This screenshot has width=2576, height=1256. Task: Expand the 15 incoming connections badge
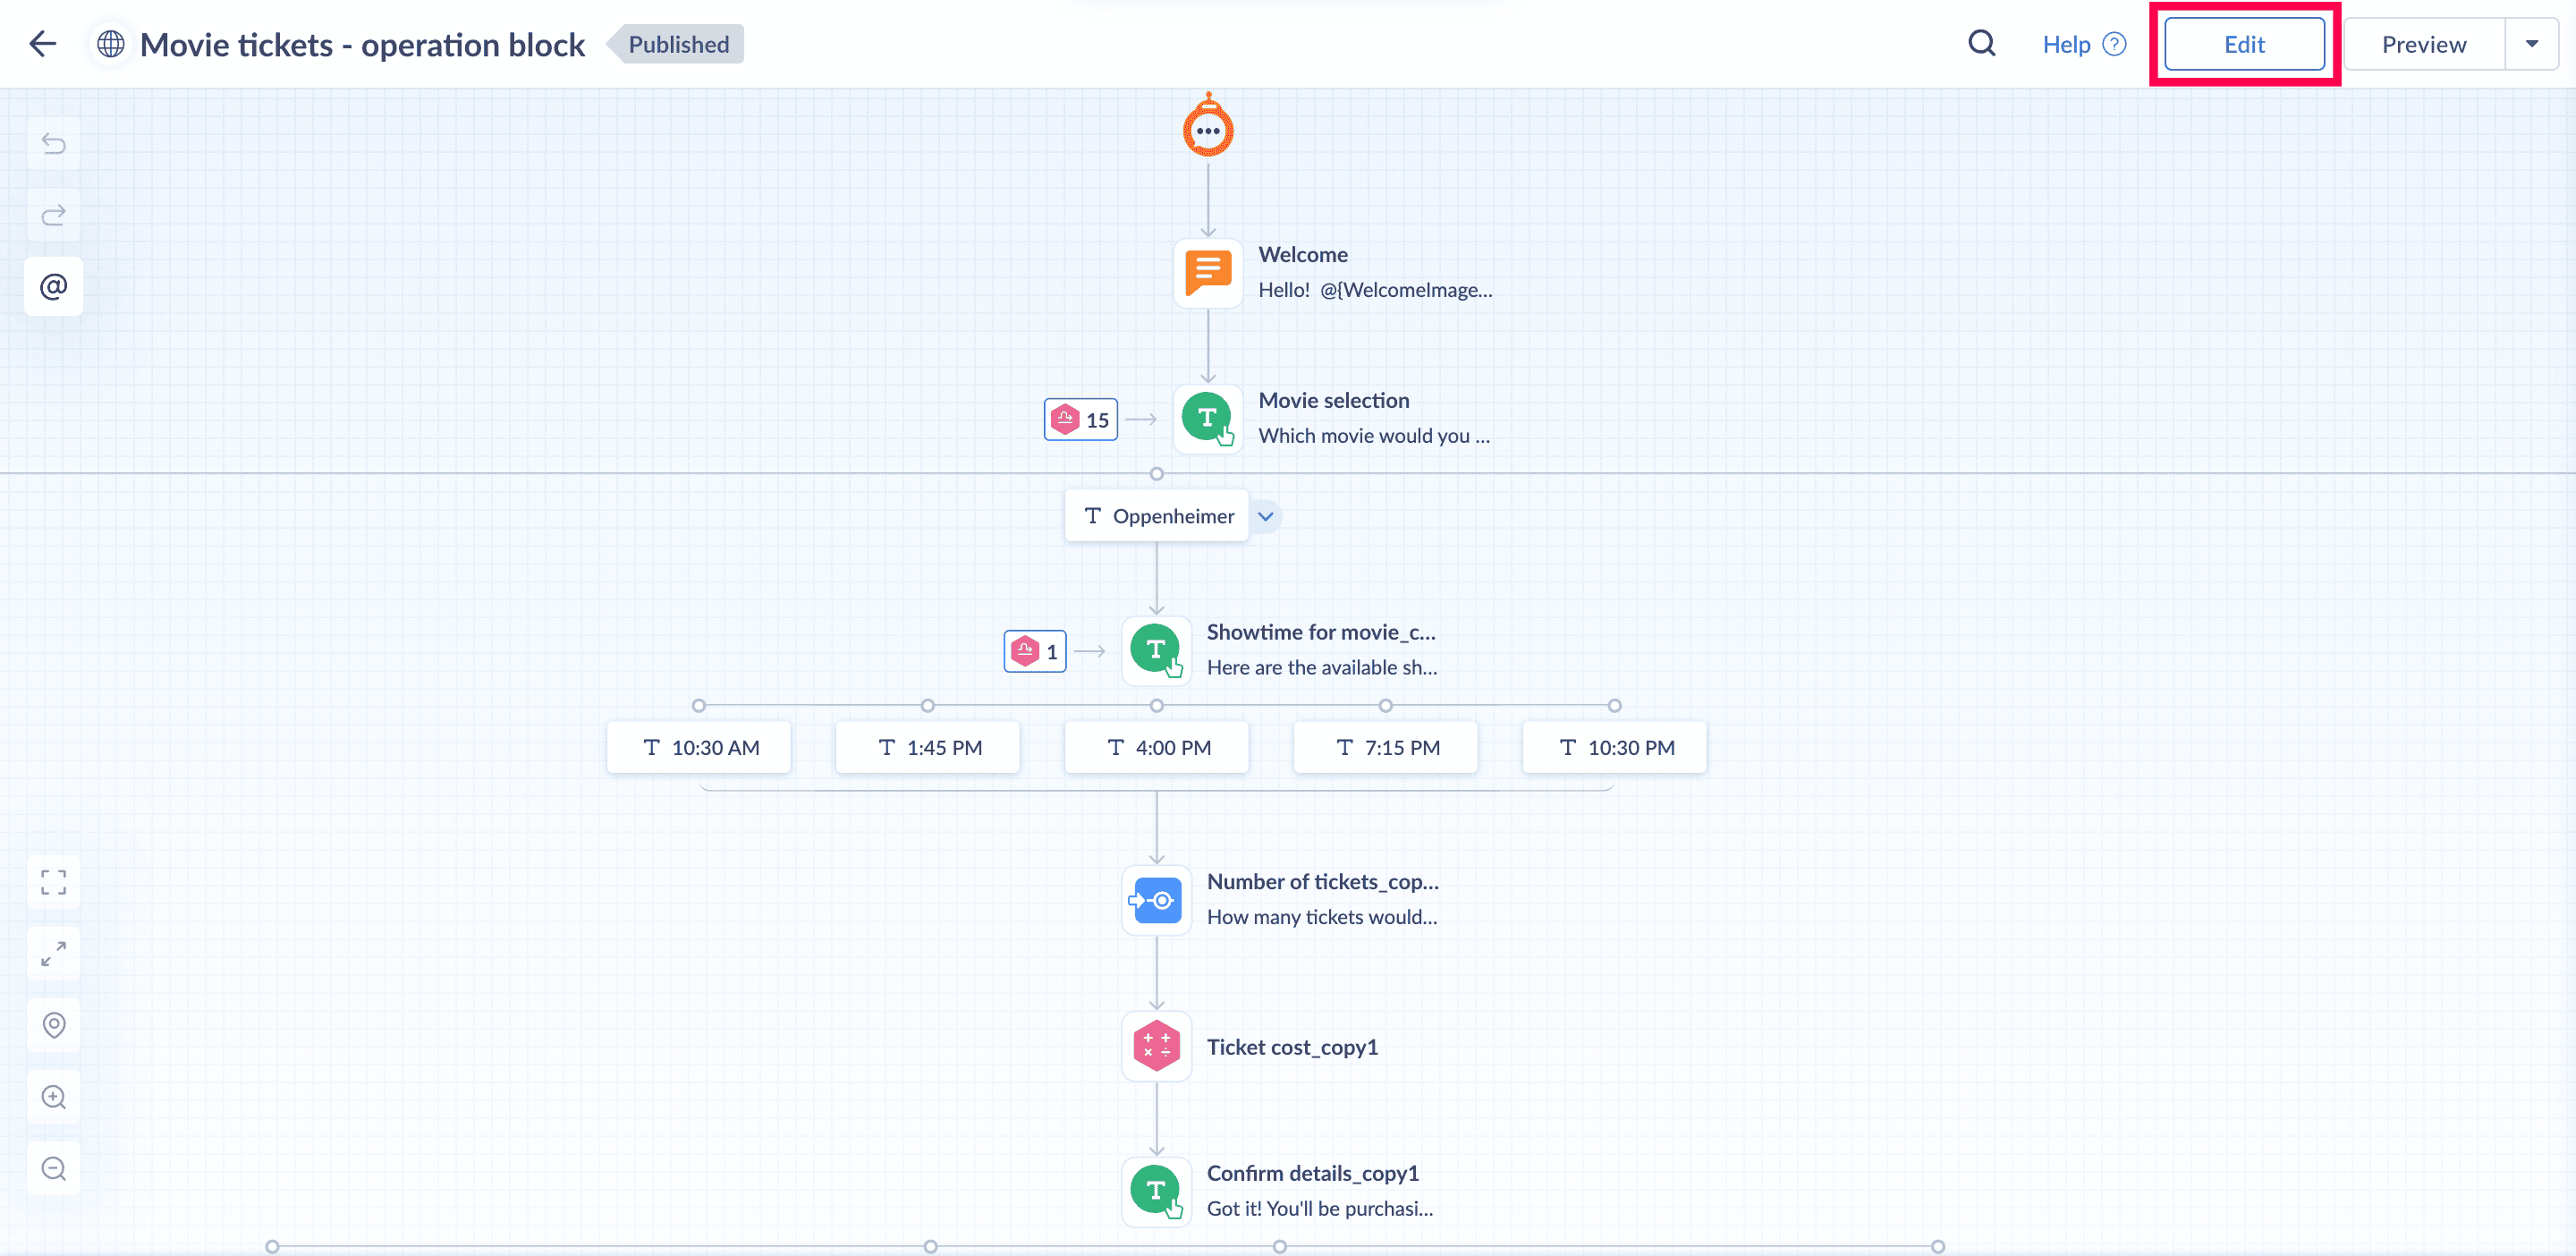(x=1081, y=420)
